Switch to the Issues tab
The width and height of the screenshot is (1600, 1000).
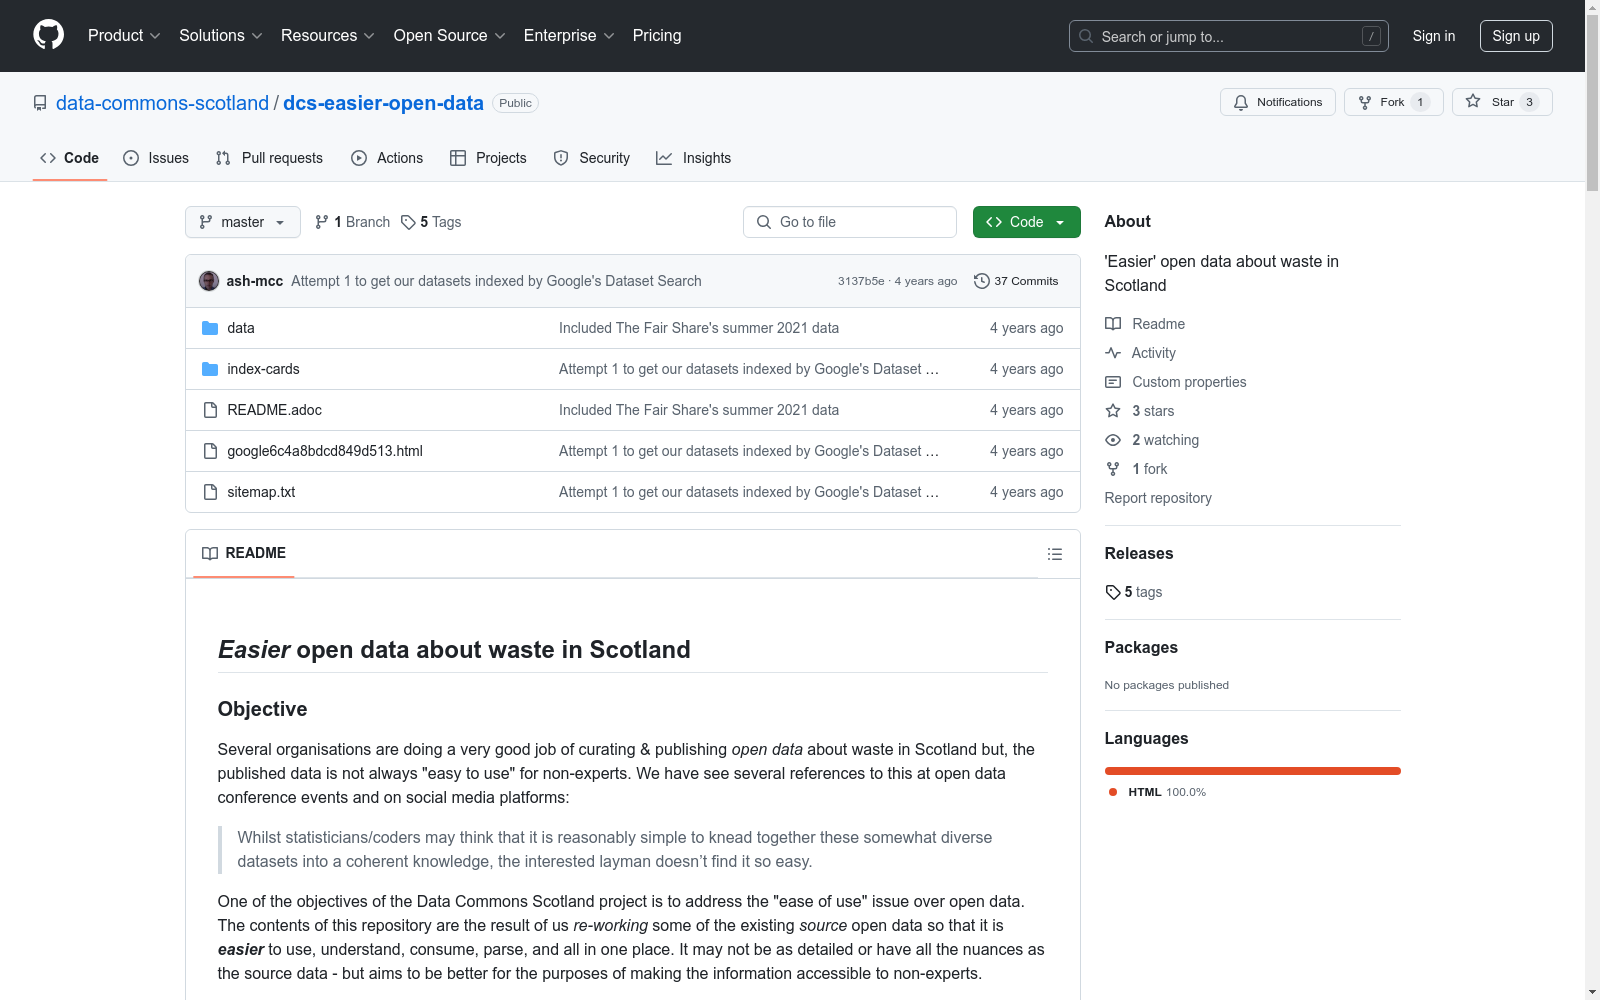pyautogui.click(x=156, y=158)
